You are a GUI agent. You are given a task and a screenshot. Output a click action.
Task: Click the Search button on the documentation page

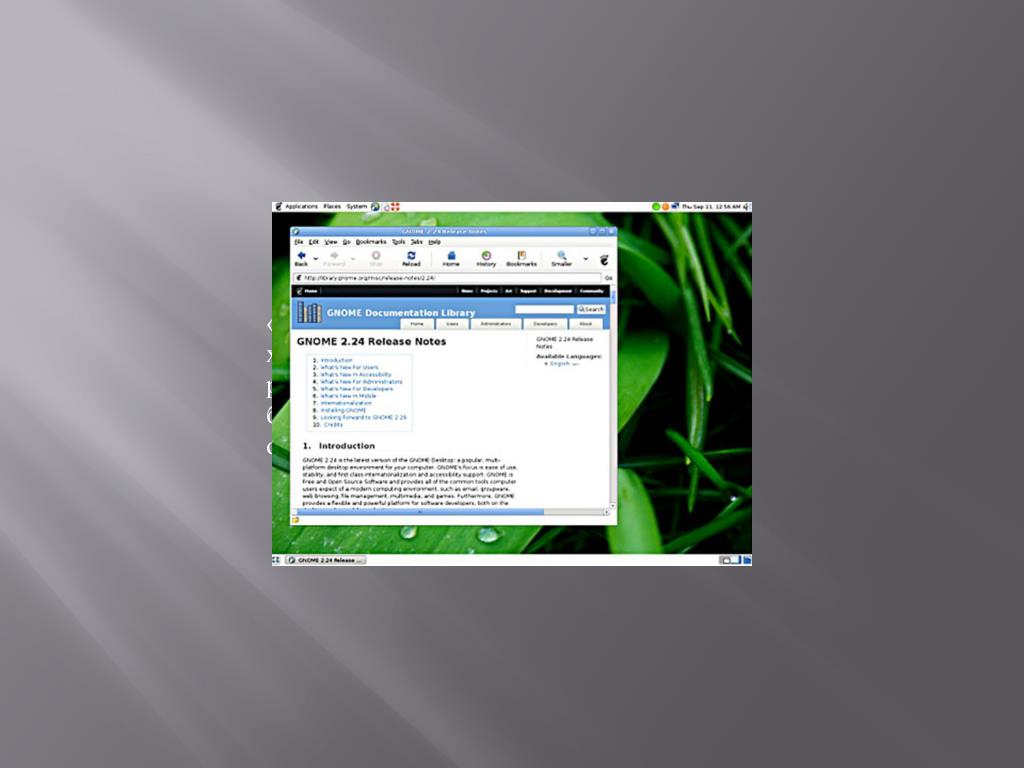click(x=591, y=310)
